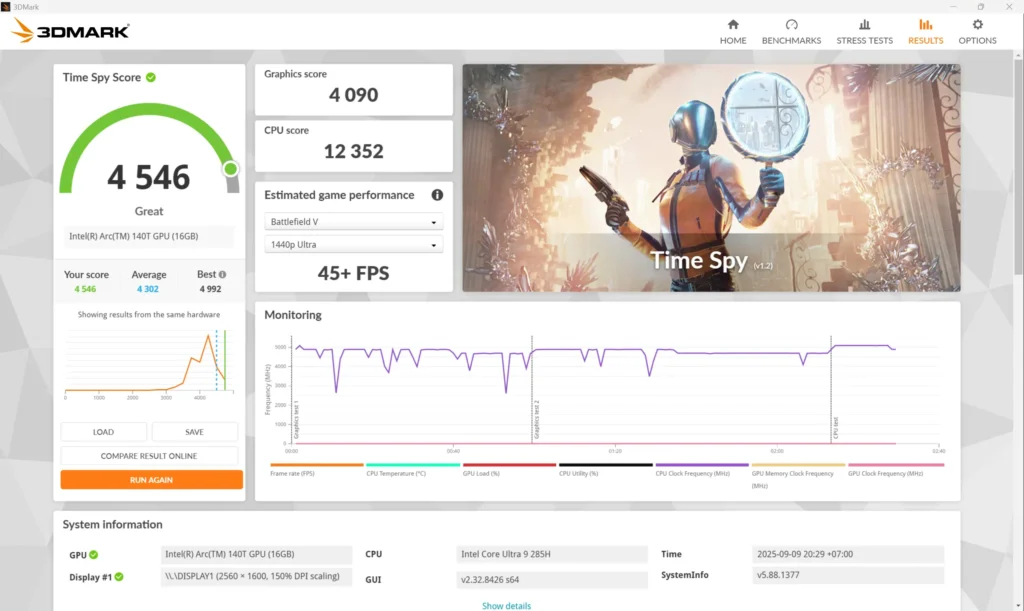Click the info icon beside Best score
Image resolution: width=1024 pixels, height=611 pixels.
(222, 273)
